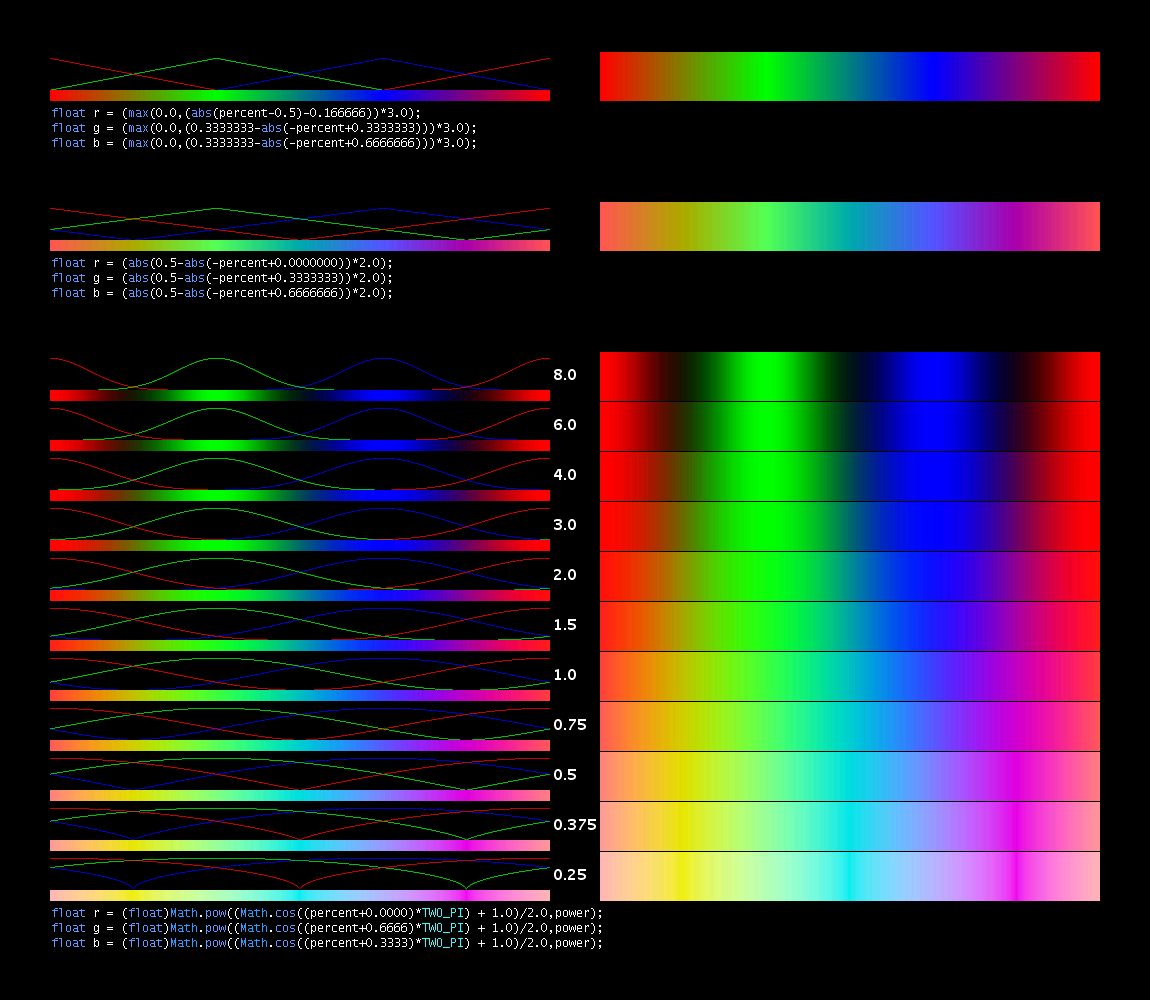The height and width of the screenshot is (1000, 1150).
Task: Select the 1.5 power label
Action: click(x=565, y=625)
